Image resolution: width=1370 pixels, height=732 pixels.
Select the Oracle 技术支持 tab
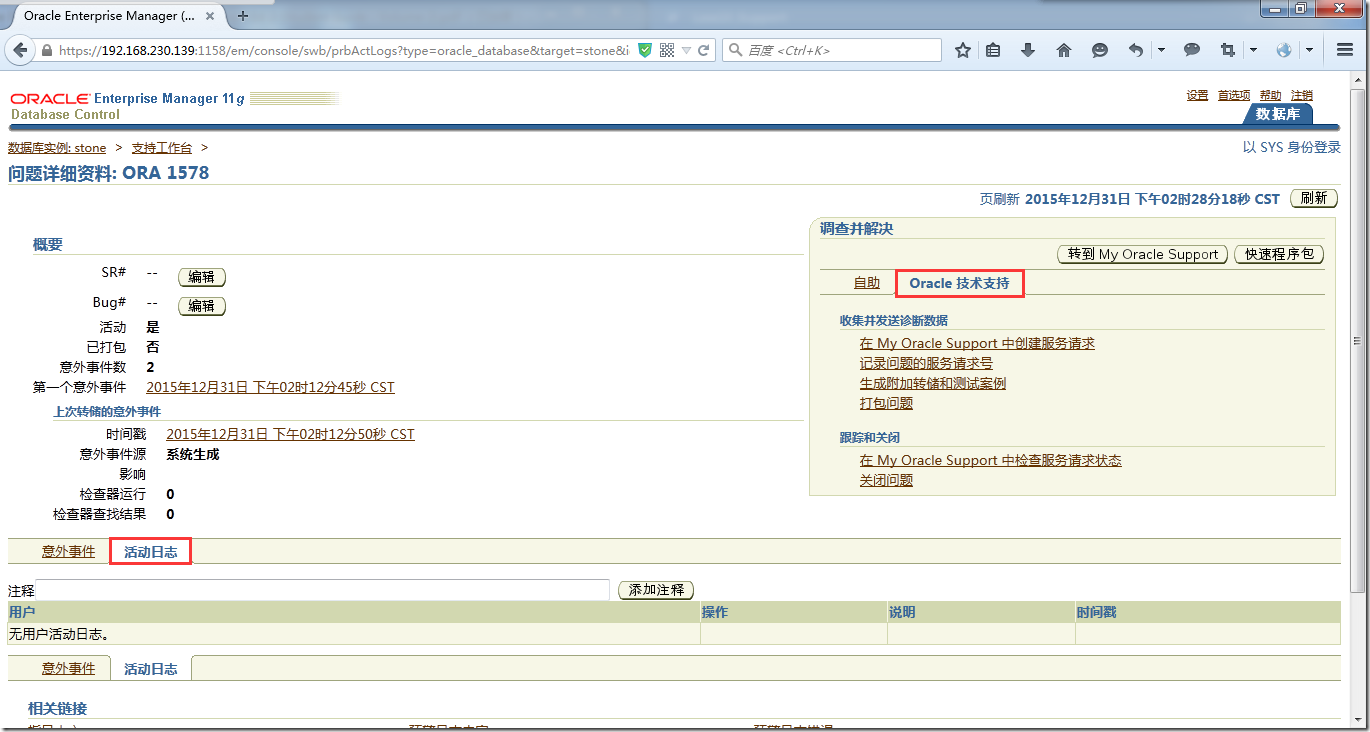(959, 283)
